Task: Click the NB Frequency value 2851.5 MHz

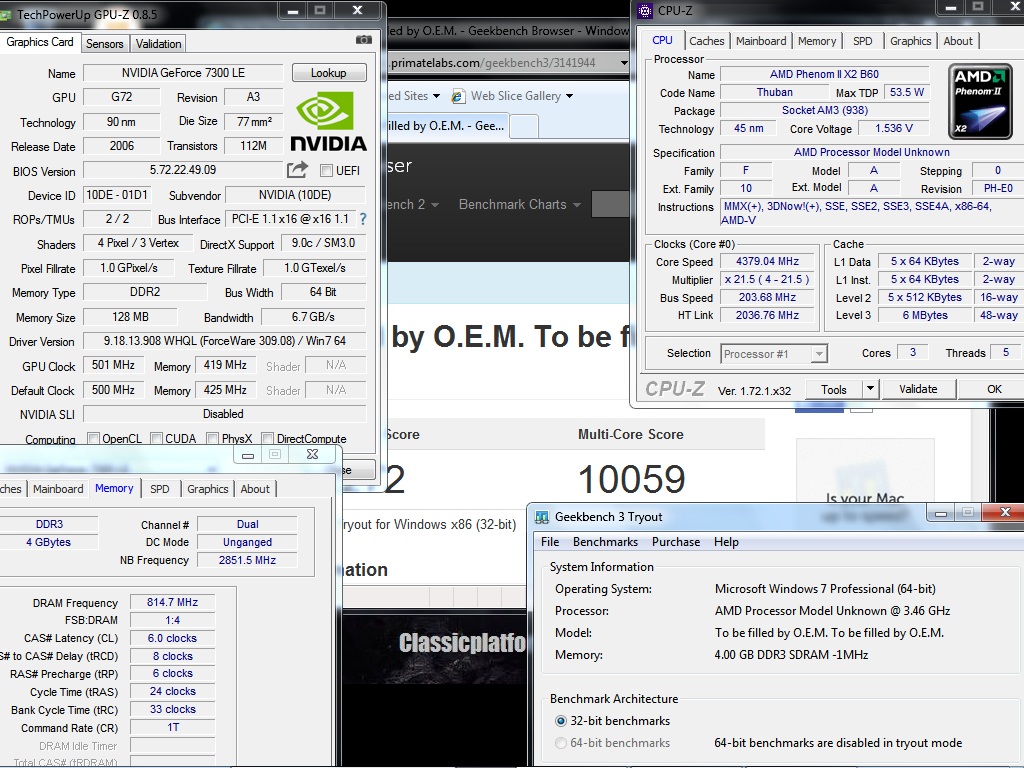Action: click(x=247, y=560)
